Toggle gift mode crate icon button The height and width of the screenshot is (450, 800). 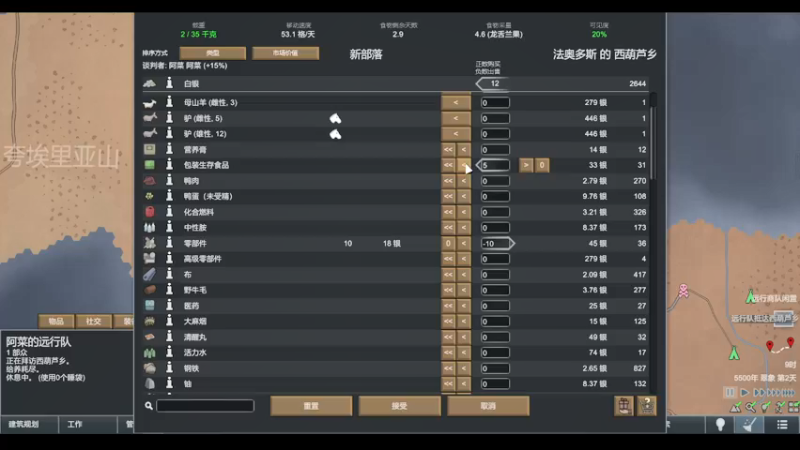623,406
